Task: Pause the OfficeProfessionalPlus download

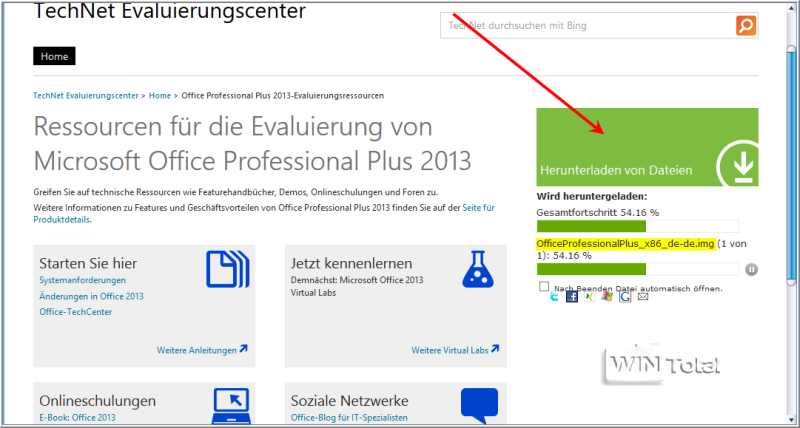Action: click(x=751, y=269)
